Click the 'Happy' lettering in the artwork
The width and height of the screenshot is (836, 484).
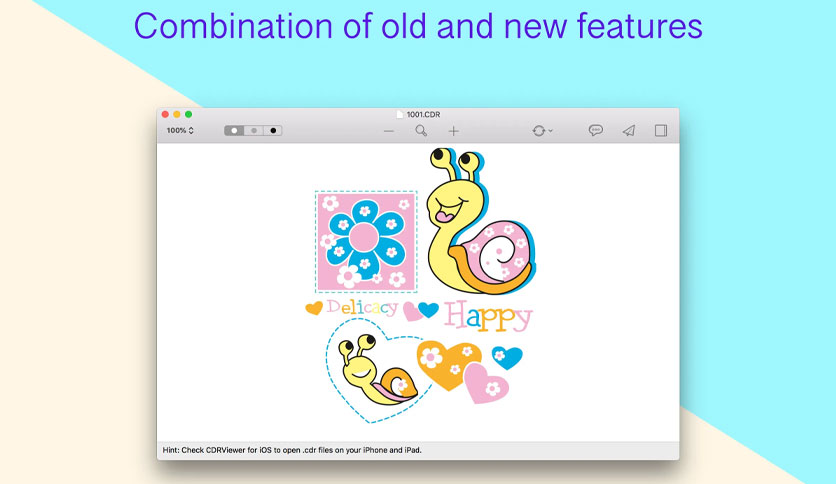pyautogui.click(x=488, y=316)
